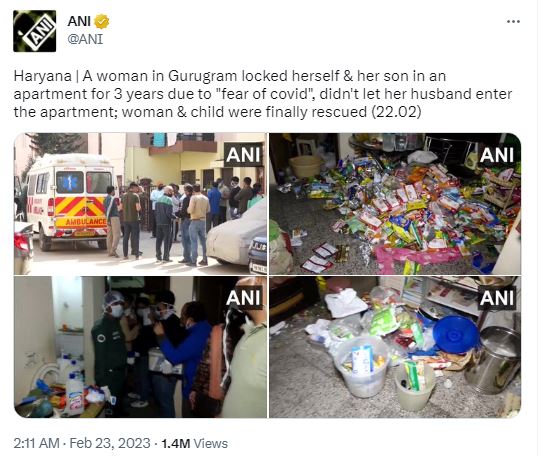Screen dimensions: 542x456
Task: Open the three-dot more options menu
Action: click(513, 21)
